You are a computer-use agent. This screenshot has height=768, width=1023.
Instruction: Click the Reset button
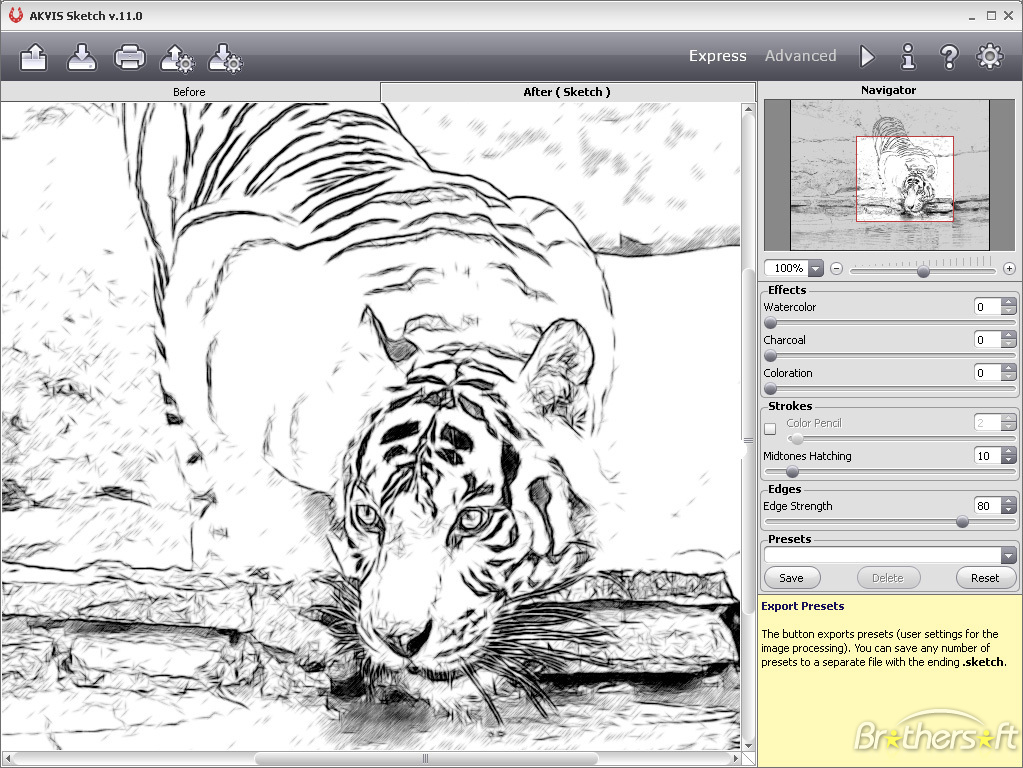984,578
